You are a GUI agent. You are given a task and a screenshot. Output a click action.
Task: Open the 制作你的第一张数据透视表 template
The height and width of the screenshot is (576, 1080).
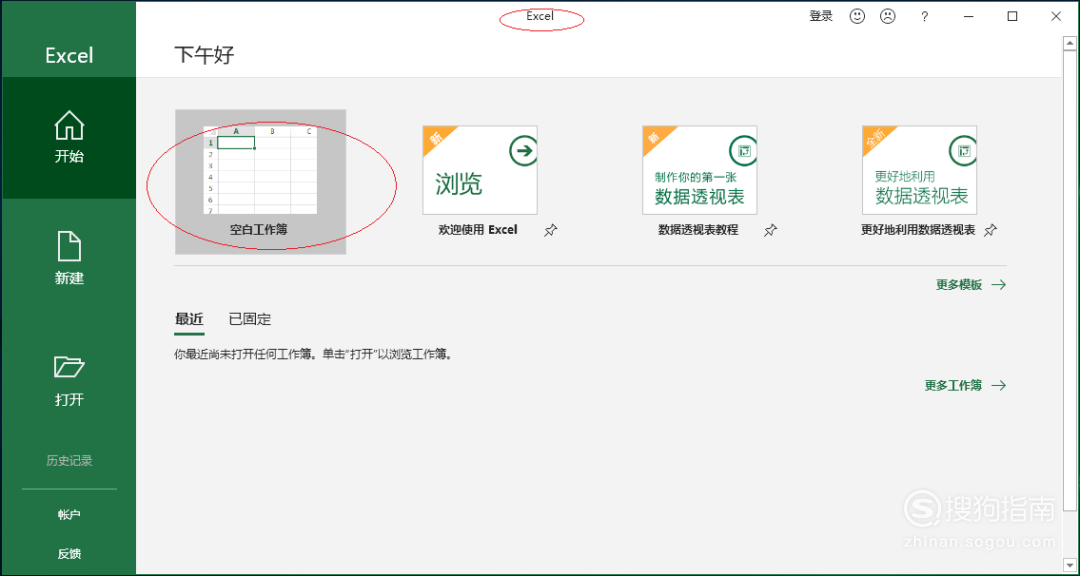(700, 170)
